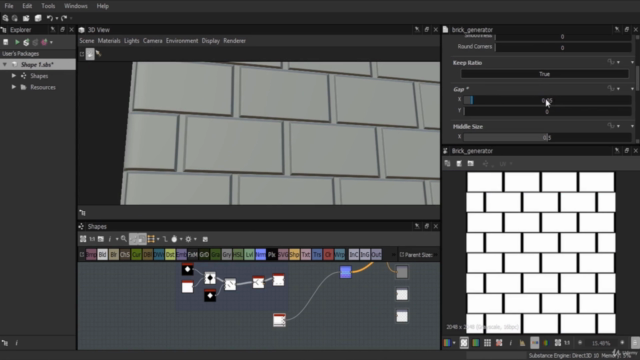Click the Middle Size X slider

coord(547,138)
